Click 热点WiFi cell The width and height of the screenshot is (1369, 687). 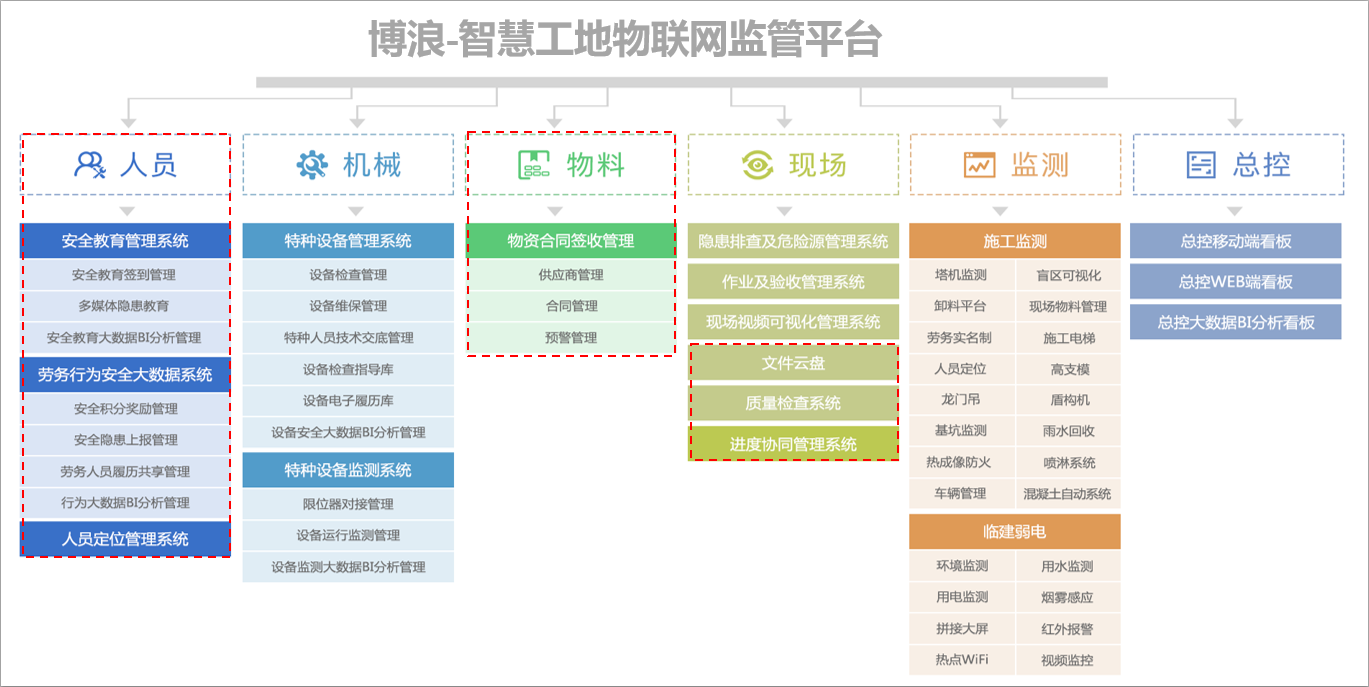click(961, 660)
